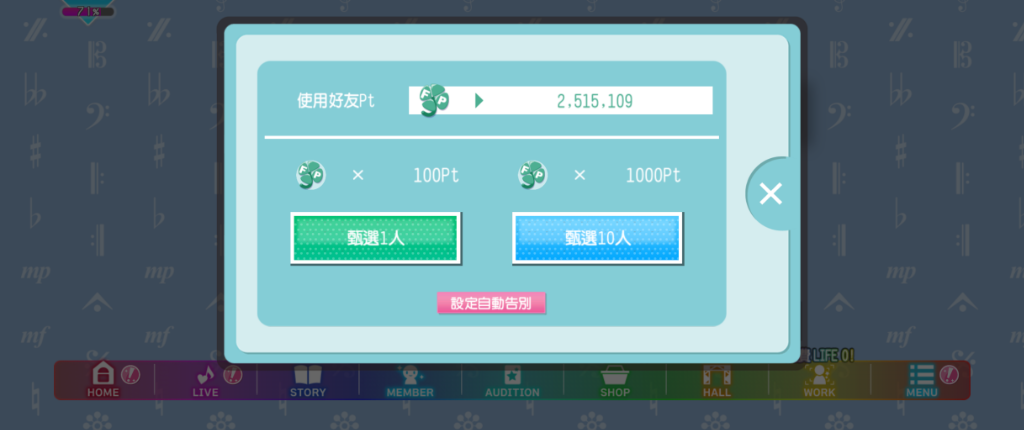Click the clover icon beside 1000Pt
This screenshot has width=1024, height=430.
point(533,175)
